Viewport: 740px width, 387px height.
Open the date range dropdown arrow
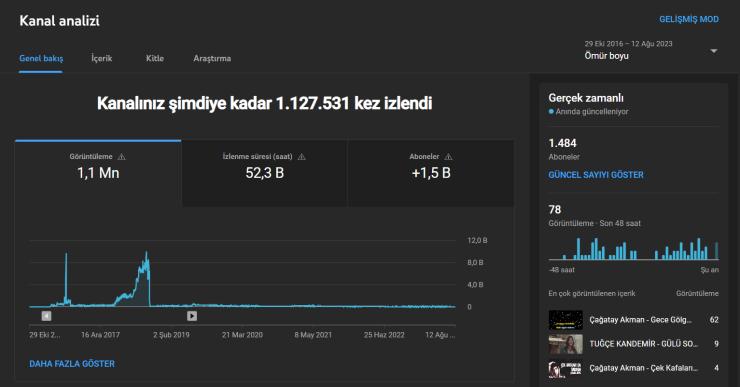click(714, 51)
